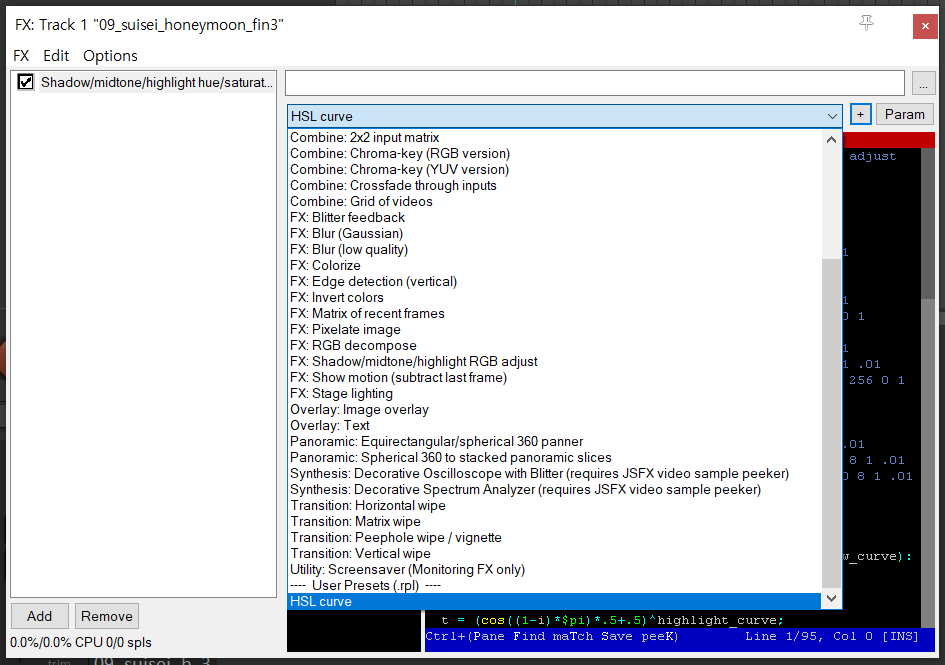Select Combine: Grid of videos
Image resolution: width=945 pixels, height=665 pixels.
coord(554,201)
